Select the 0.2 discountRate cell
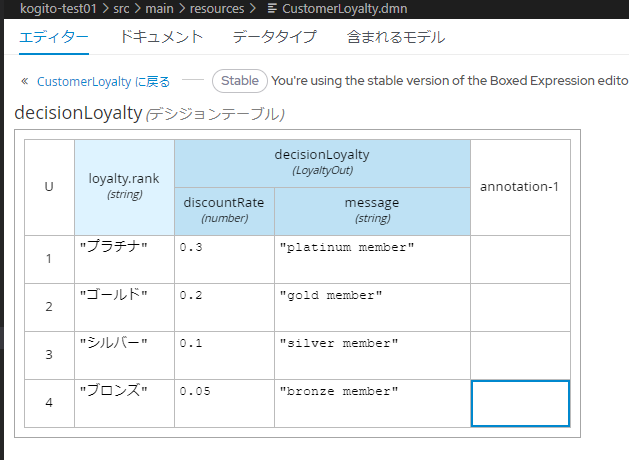 (224, 308)
